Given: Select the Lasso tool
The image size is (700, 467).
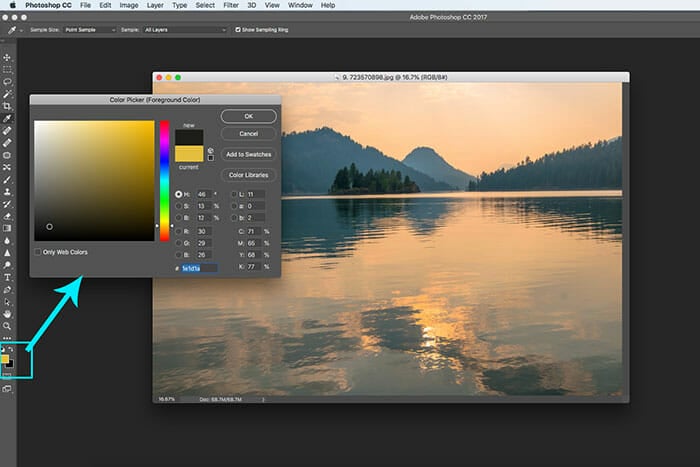Looking at the screenshot, I should tap(7, 82).
